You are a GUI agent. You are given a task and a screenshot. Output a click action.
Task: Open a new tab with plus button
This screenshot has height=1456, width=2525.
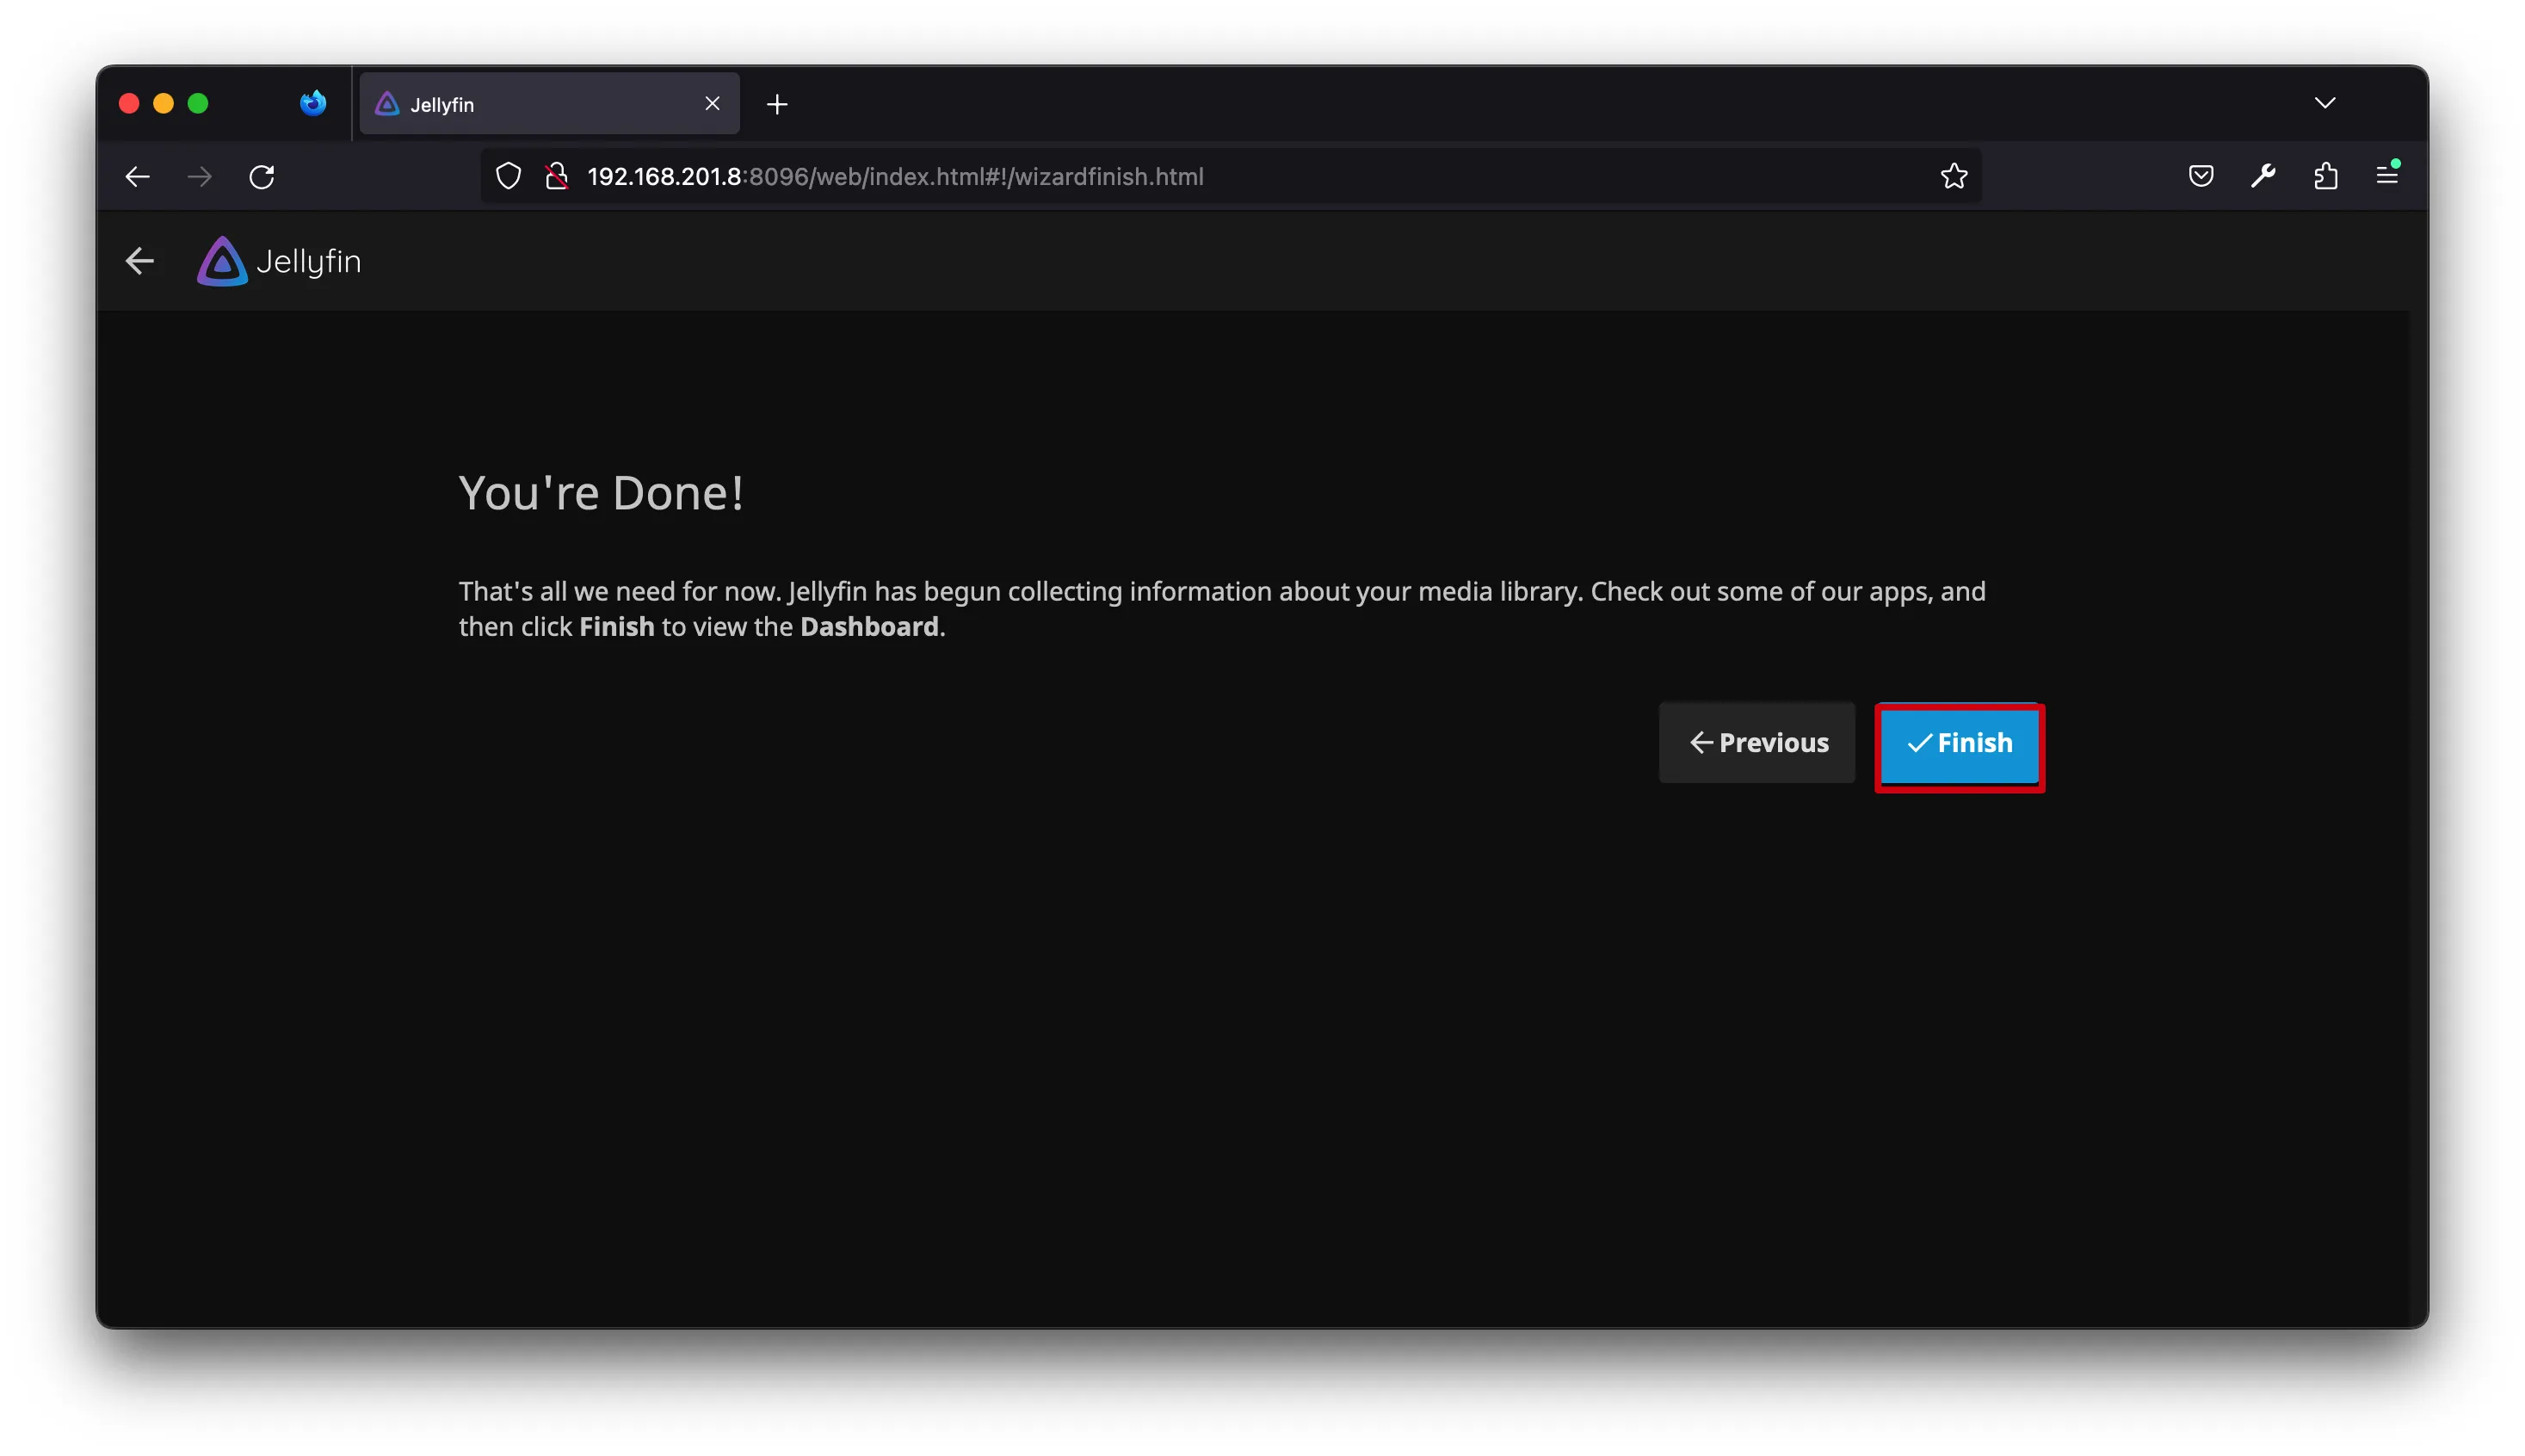point(777,104)
